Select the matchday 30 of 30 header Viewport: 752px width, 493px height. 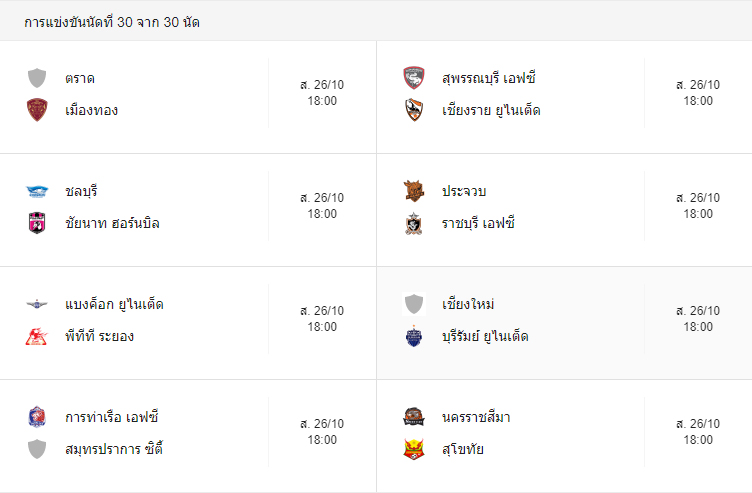112,22
